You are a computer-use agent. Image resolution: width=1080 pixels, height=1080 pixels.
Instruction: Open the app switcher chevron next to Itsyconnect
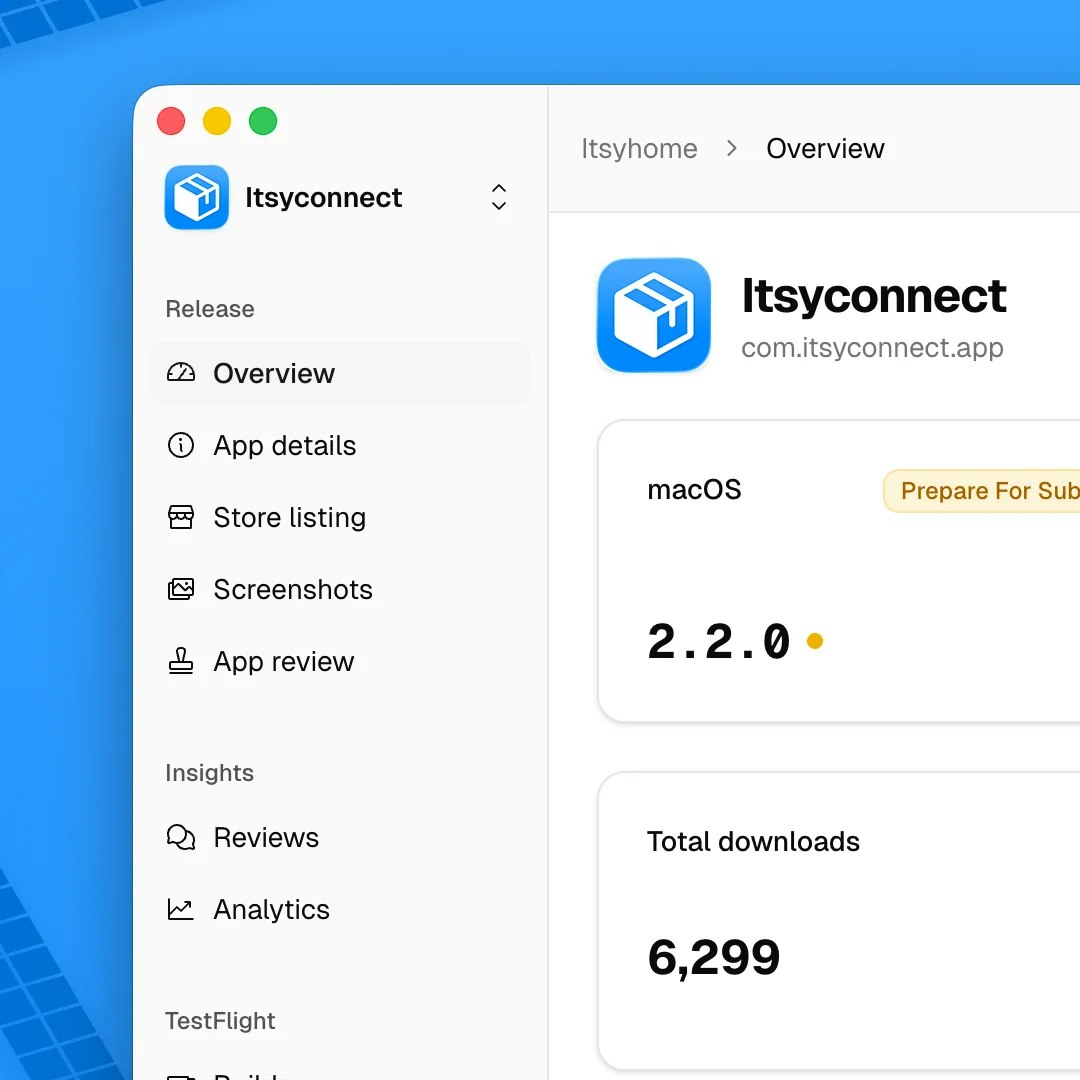tap(498, 197)
